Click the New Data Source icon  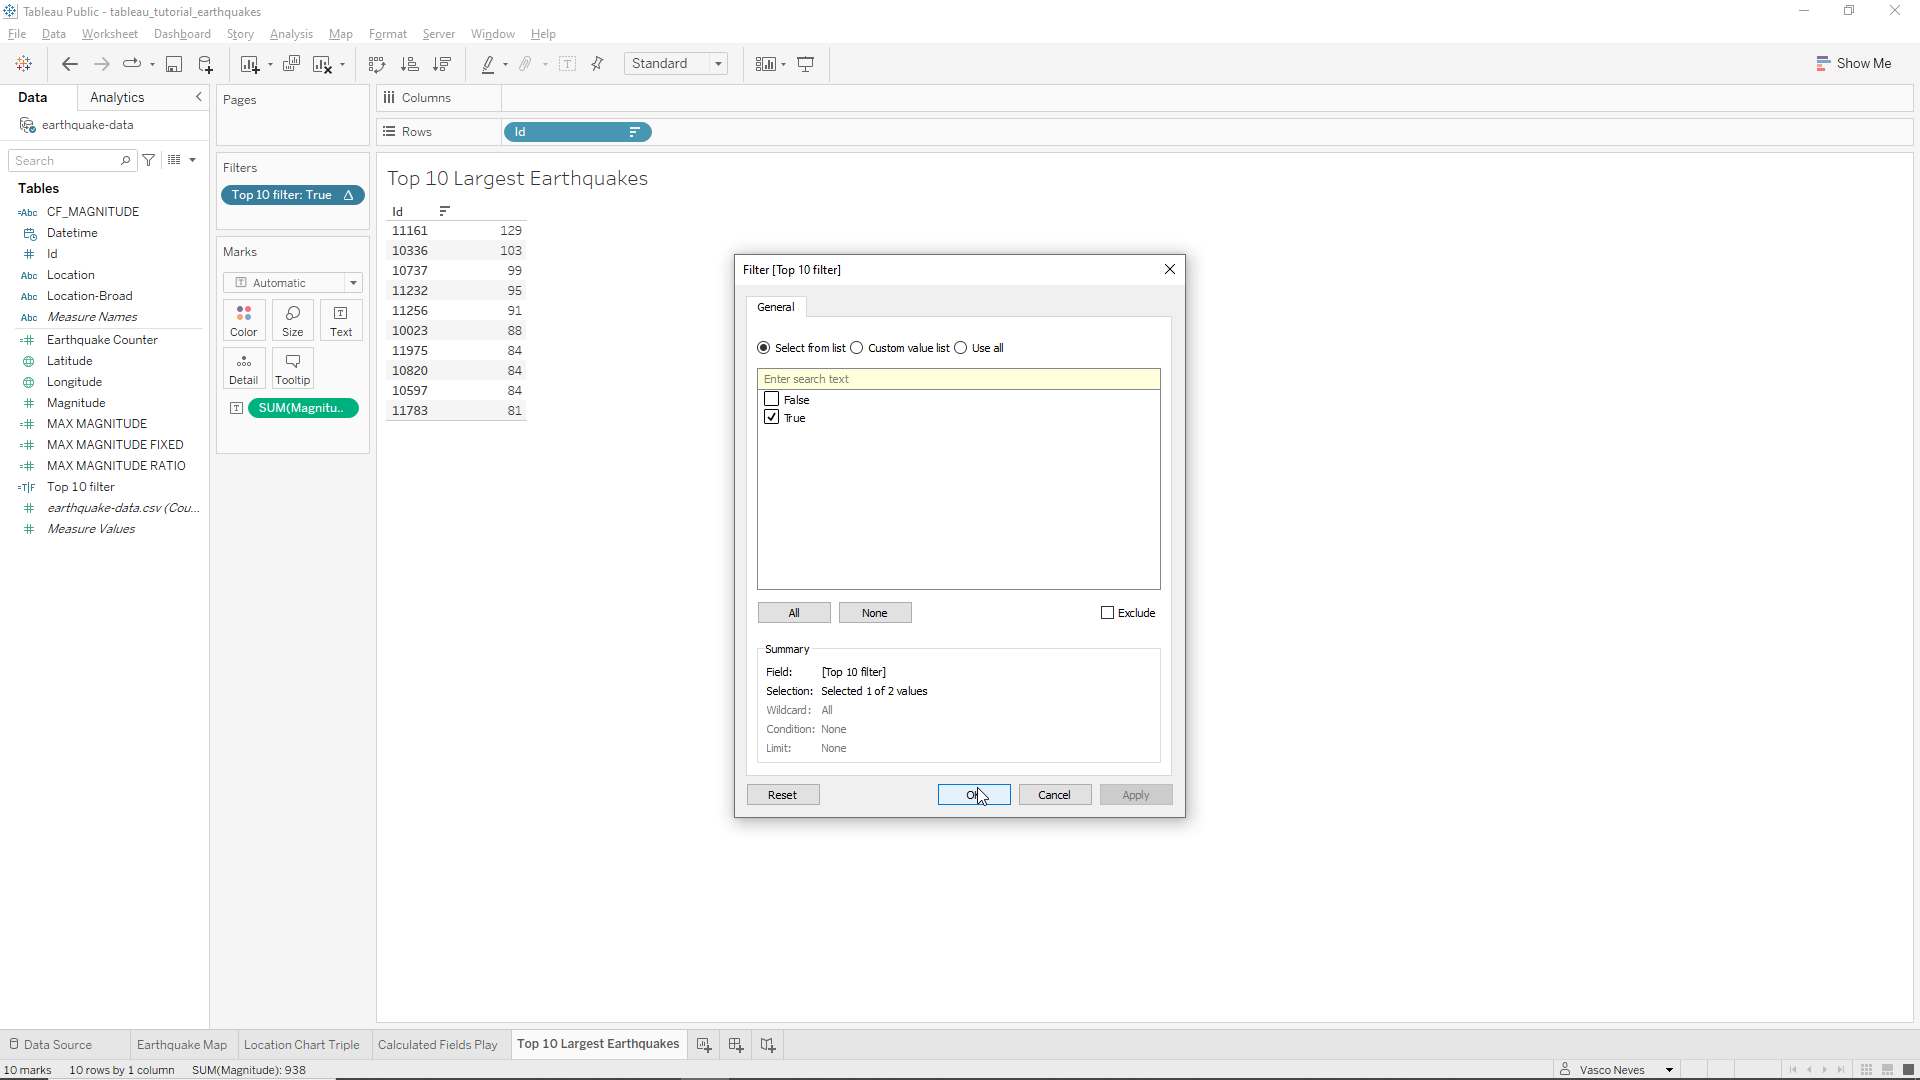(x=206, y=64)
